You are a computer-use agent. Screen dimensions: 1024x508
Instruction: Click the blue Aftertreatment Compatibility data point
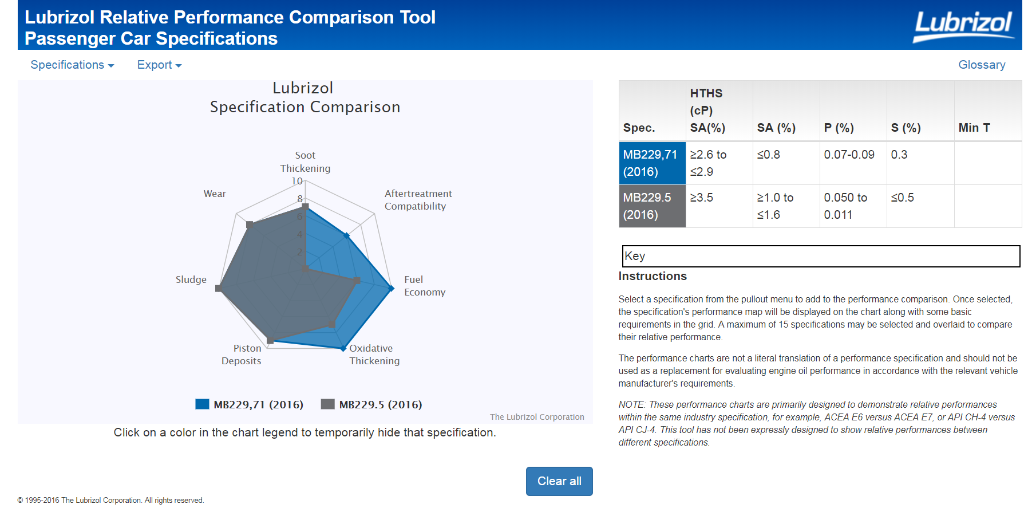[347, 235]
